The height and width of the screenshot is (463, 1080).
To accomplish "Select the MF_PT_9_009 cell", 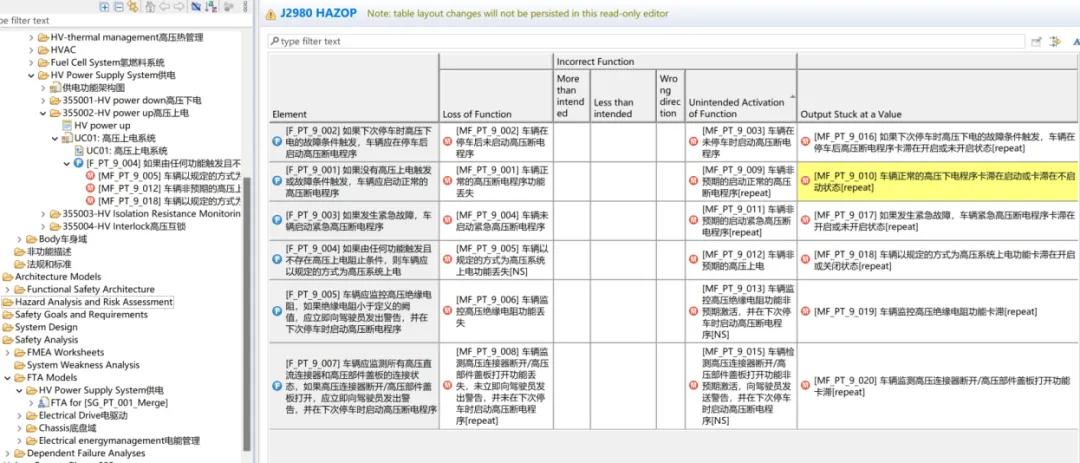I will (740, 182).
